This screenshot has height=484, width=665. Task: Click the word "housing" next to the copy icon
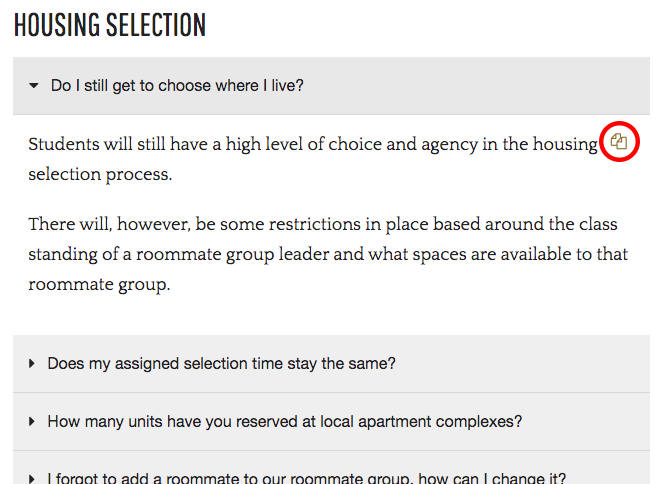tap(565, 145)
